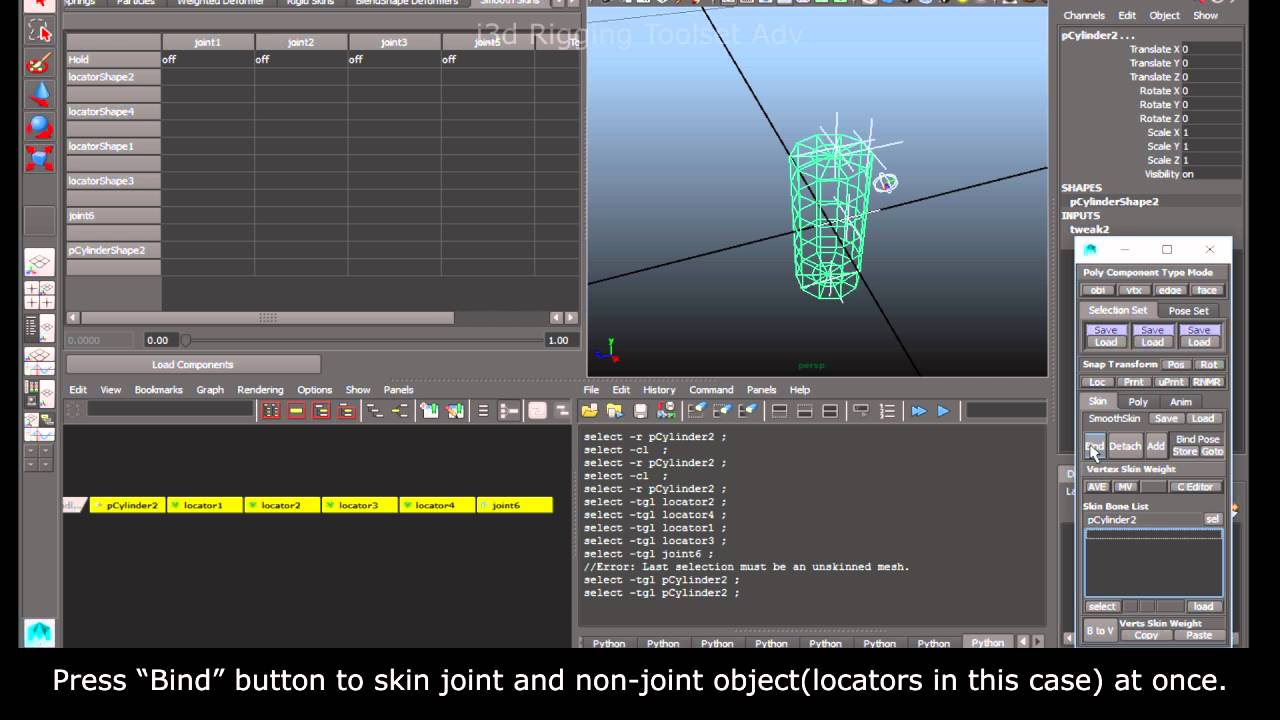Click the Execute single play-arrow icon
Image resolution: width=1280 pixels, height=720 pixels.
click(x=943, y=410)
